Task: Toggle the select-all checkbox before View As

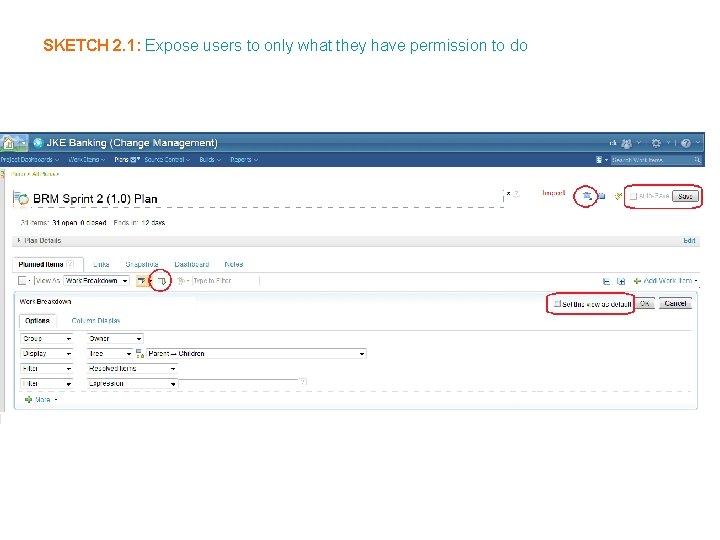Action: 22,281
